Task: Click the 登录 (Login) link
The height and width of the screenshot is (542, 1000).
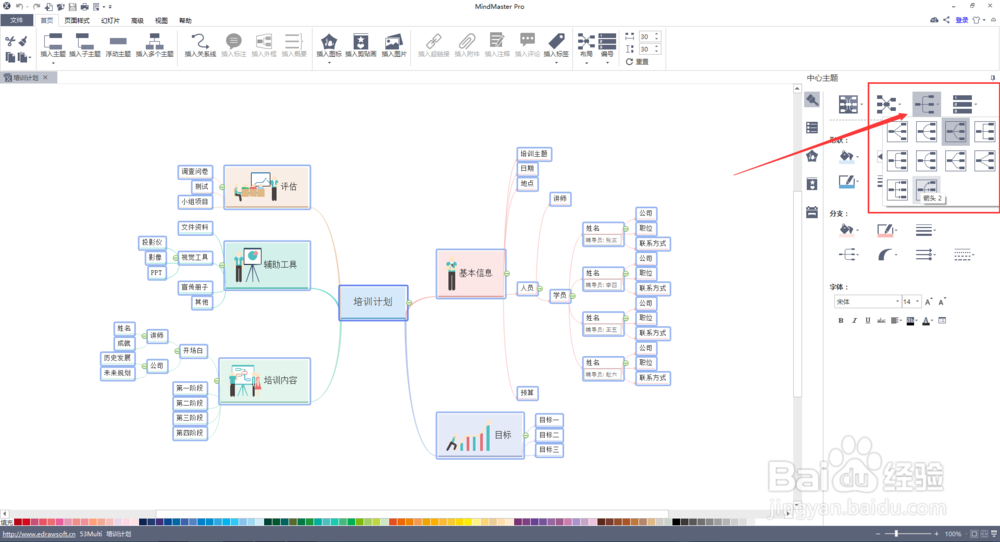Action: coord(962,20)
